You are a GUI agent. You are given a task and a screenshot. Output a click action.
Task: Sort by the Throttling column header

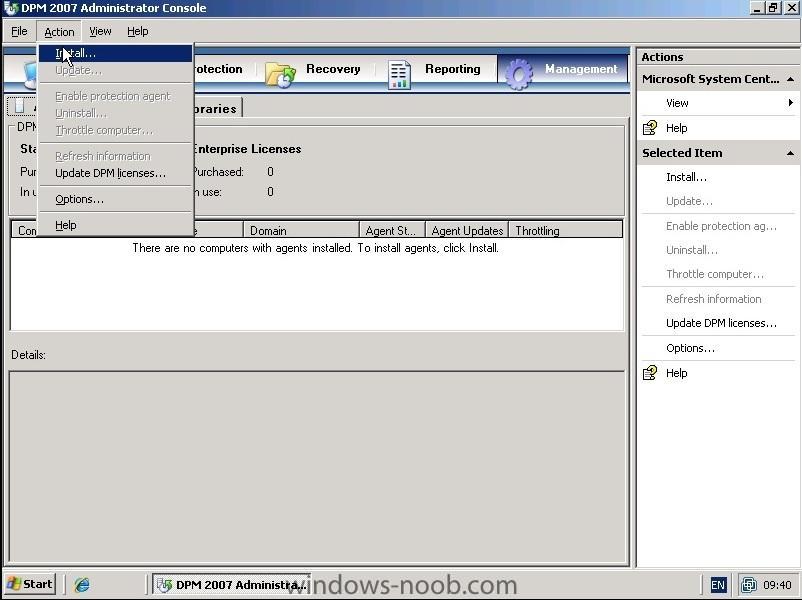[x=566, y=231]
